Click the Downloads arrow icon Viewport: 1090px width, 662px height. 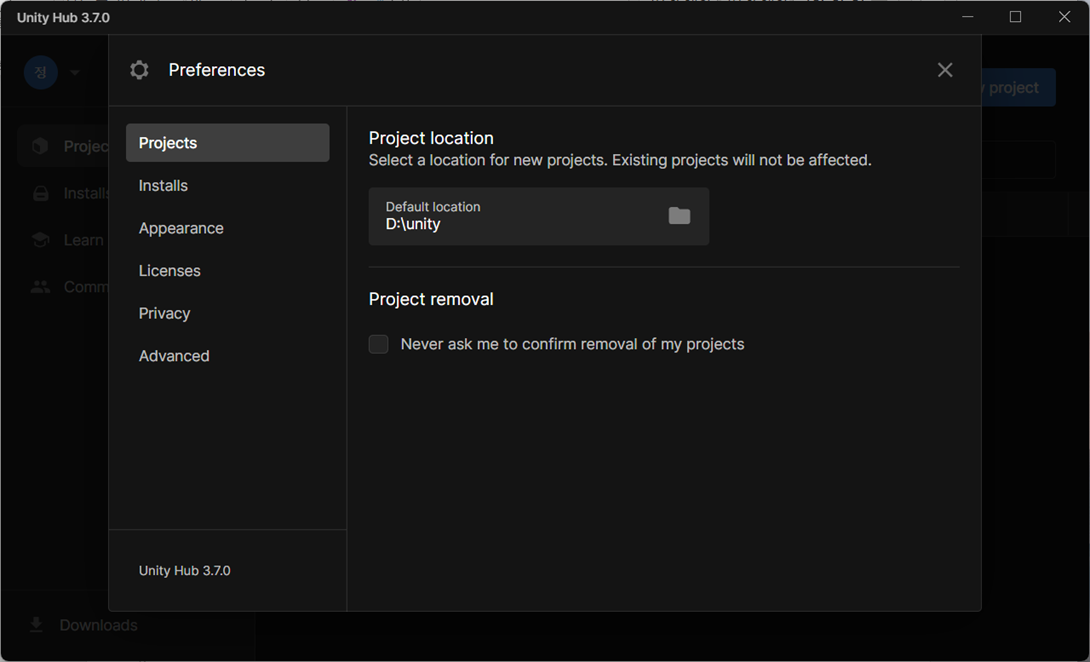[36, 625]
